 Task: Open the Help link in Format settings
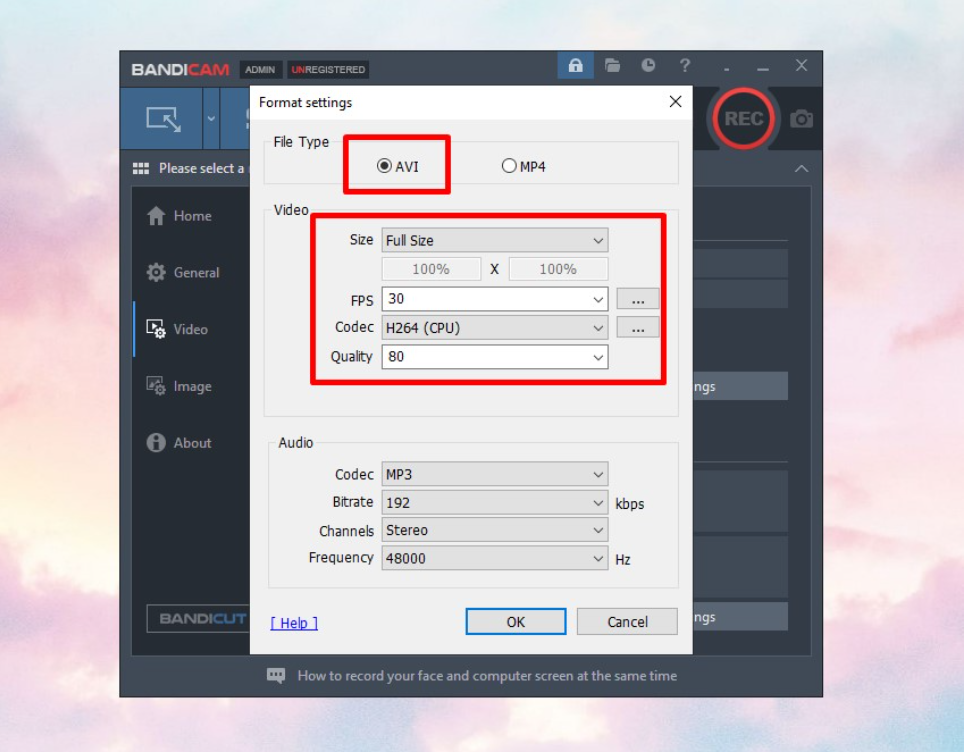pos(294,623)
